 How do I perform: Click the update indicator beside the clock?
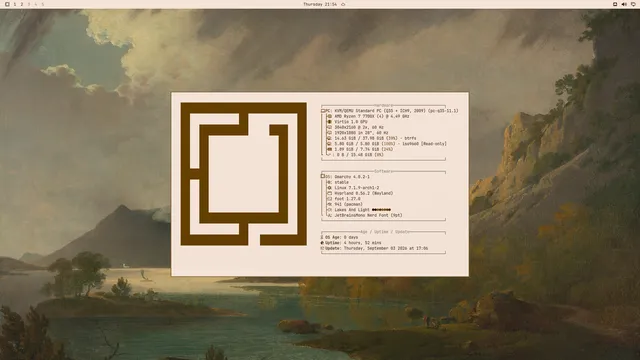pos(343,4)
